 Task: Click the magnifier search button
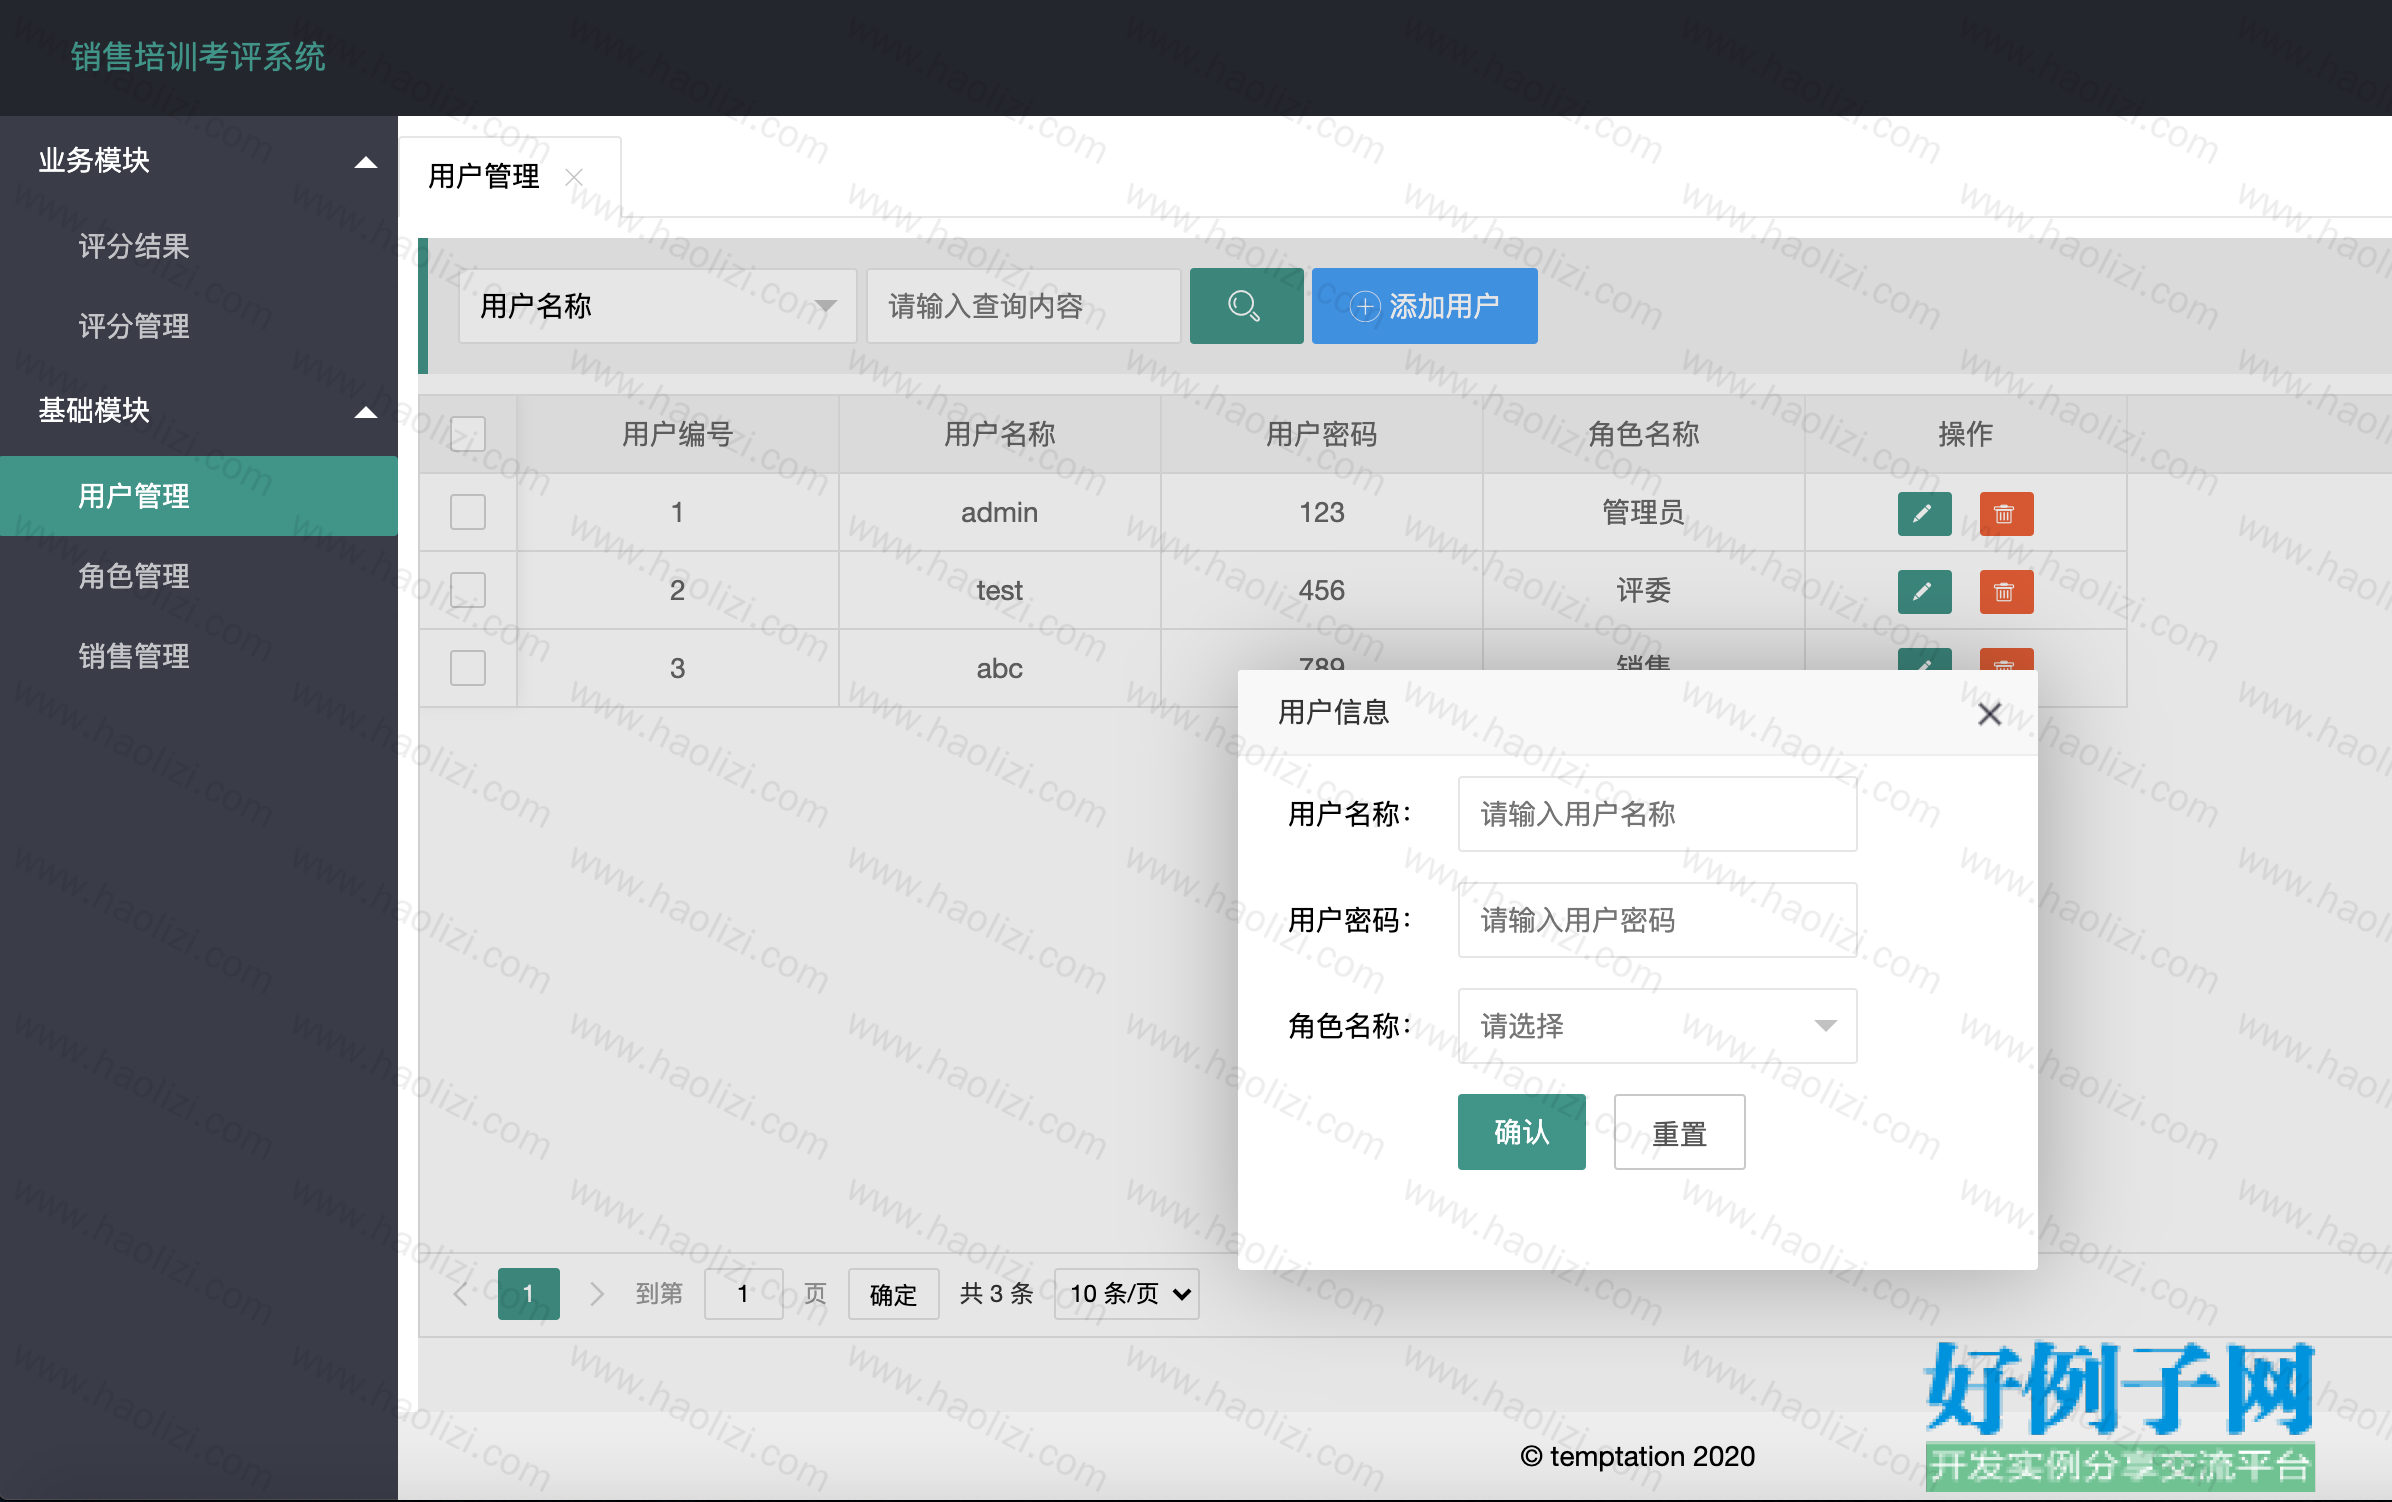coord(1246,306)
